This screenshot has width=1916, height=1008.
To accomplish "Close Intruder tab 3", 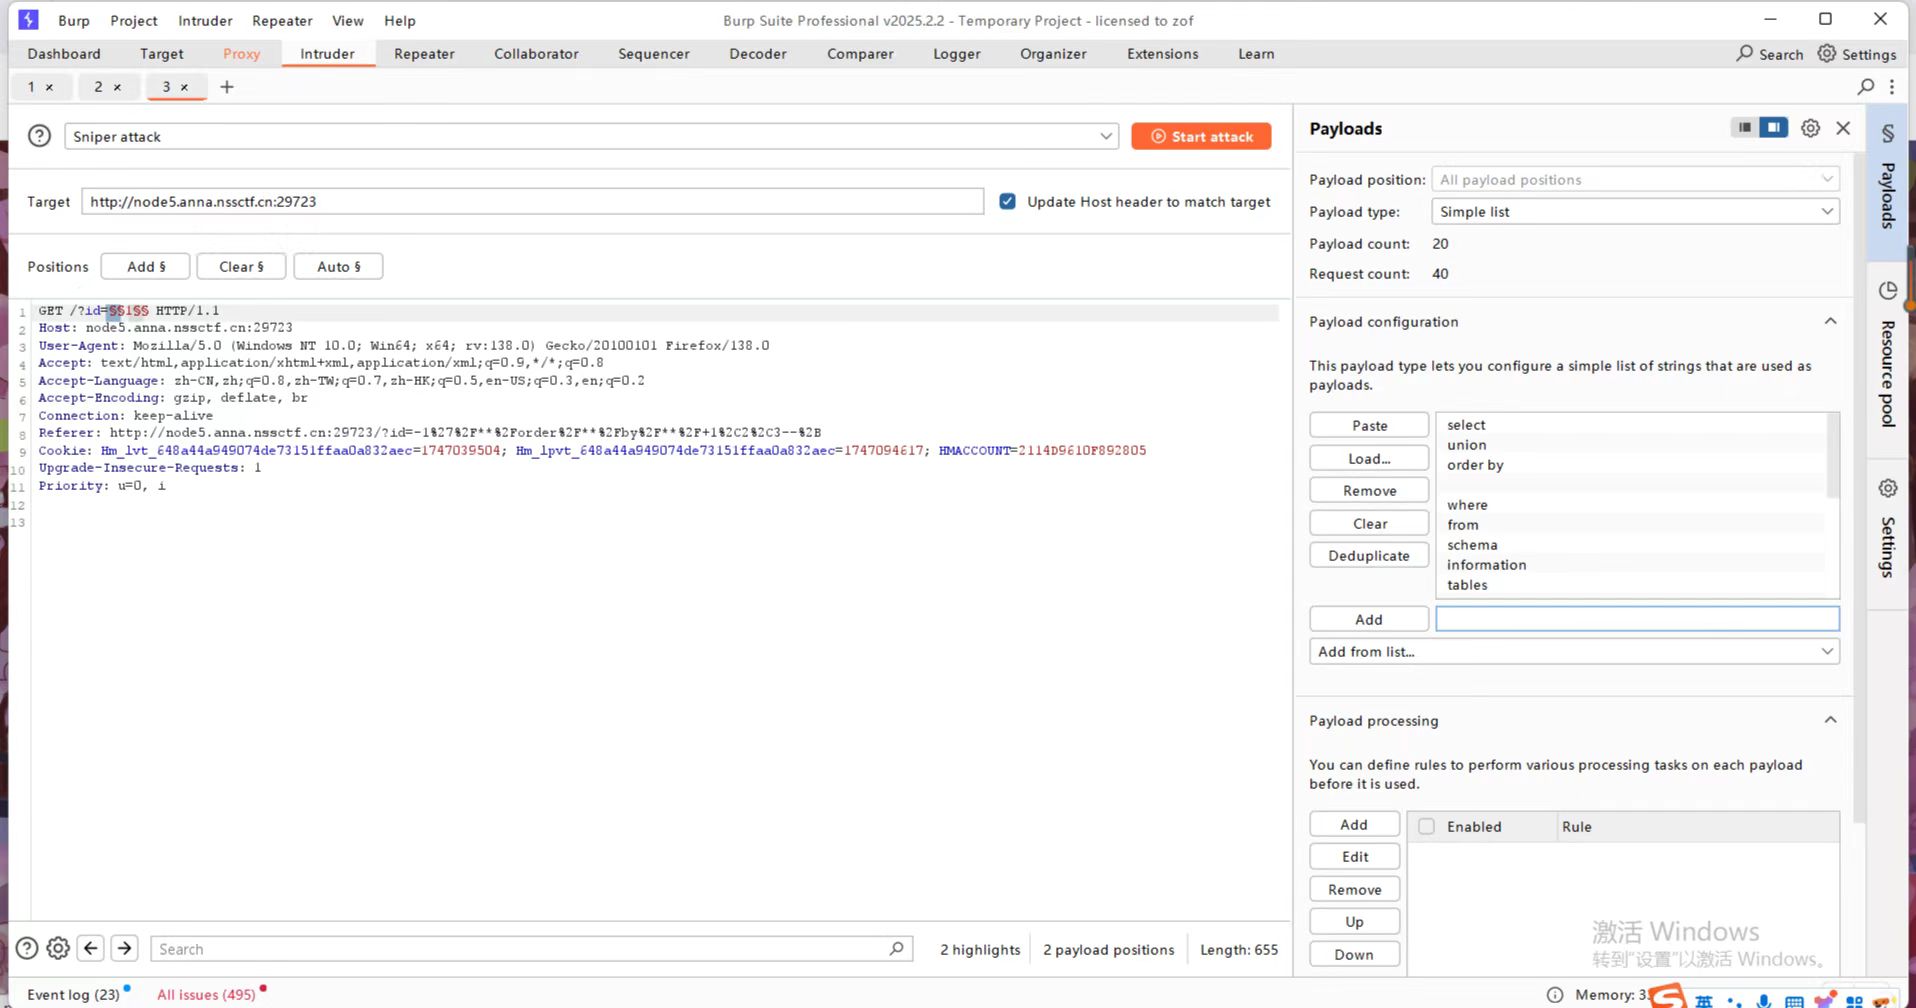I will point(184,87).
